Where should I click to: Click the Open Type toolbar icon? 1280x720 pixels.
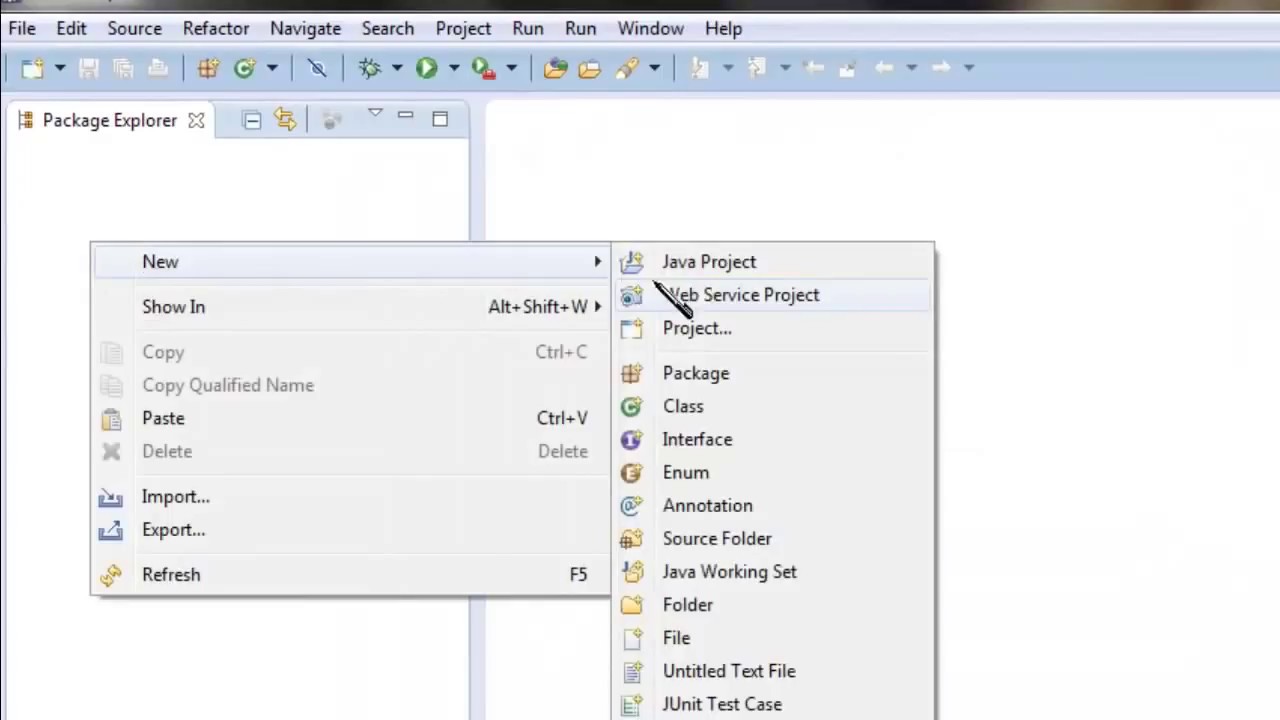[x=555, y=68]
